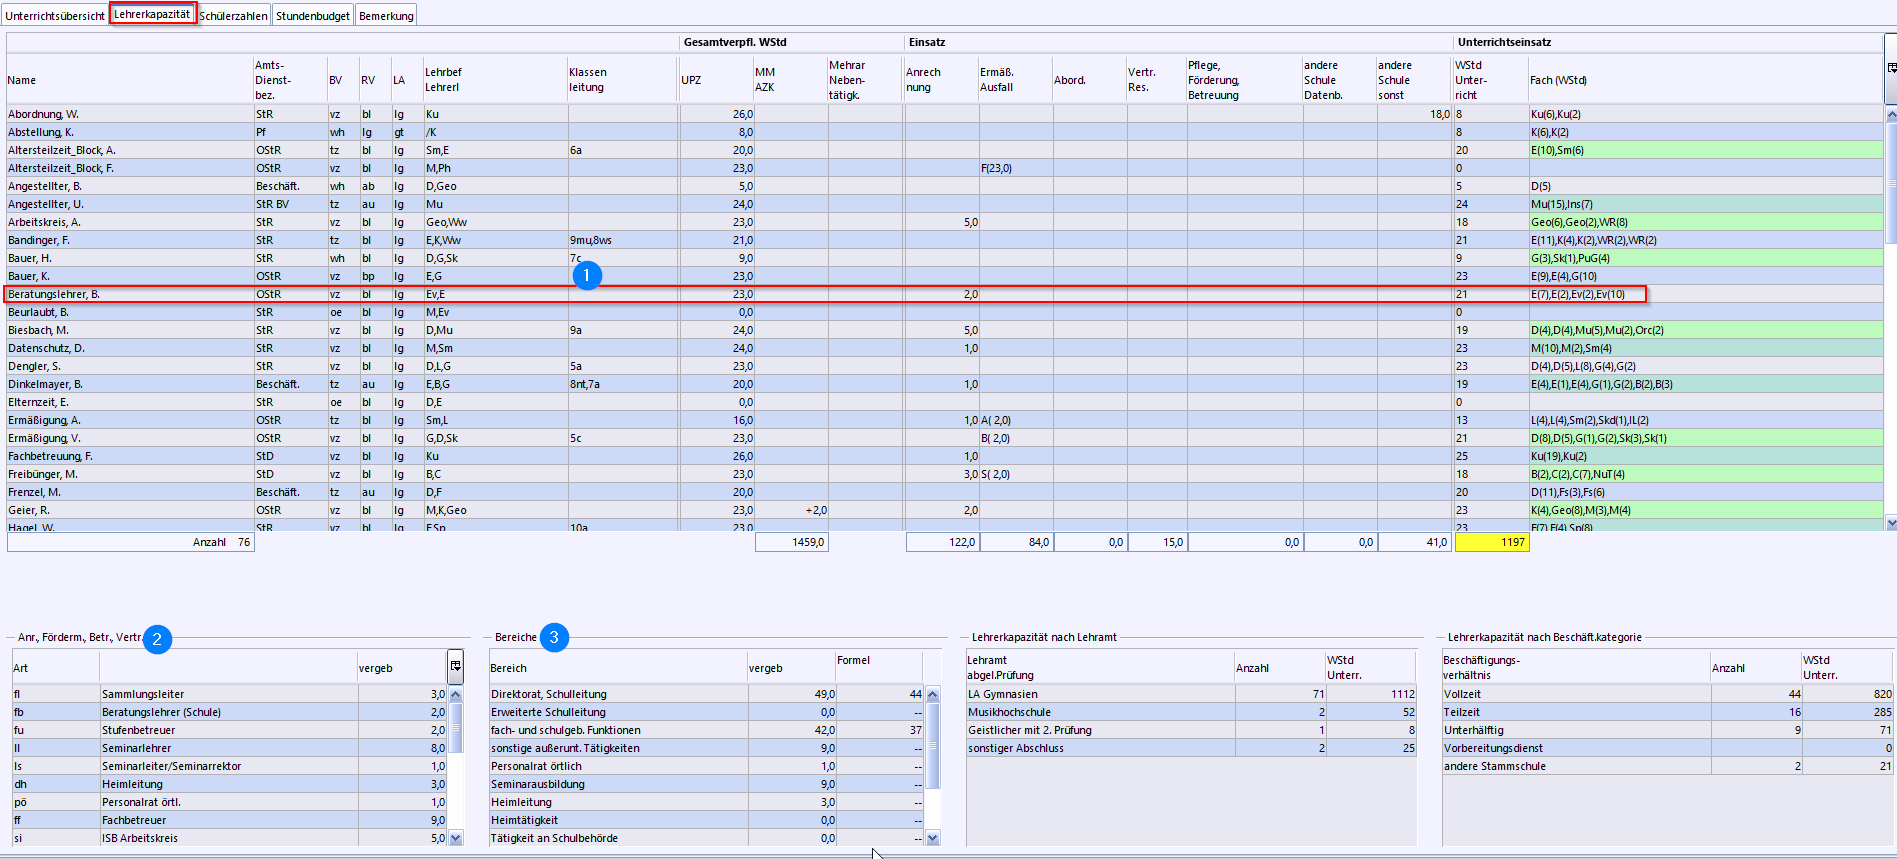The height and width of the screenshot is (859, 1897).
Task: Switch to Unterrichtsübersicht tab
Action: pos(55,16)
